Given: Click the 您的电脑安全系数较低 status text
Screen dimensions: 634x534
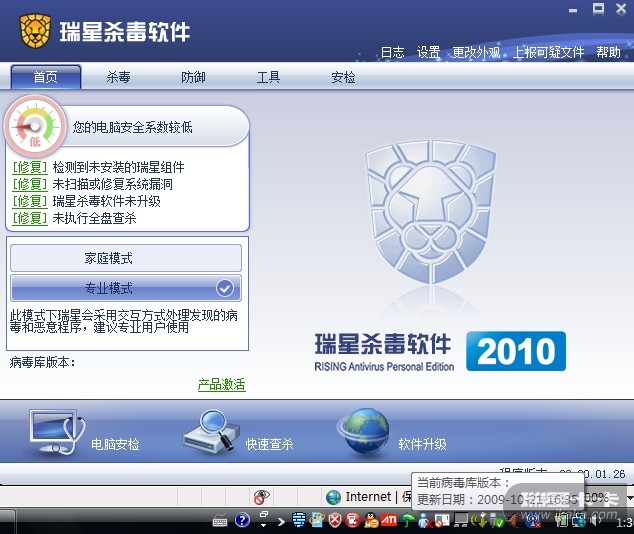Looking at the screenshot, I should point(132,127).
